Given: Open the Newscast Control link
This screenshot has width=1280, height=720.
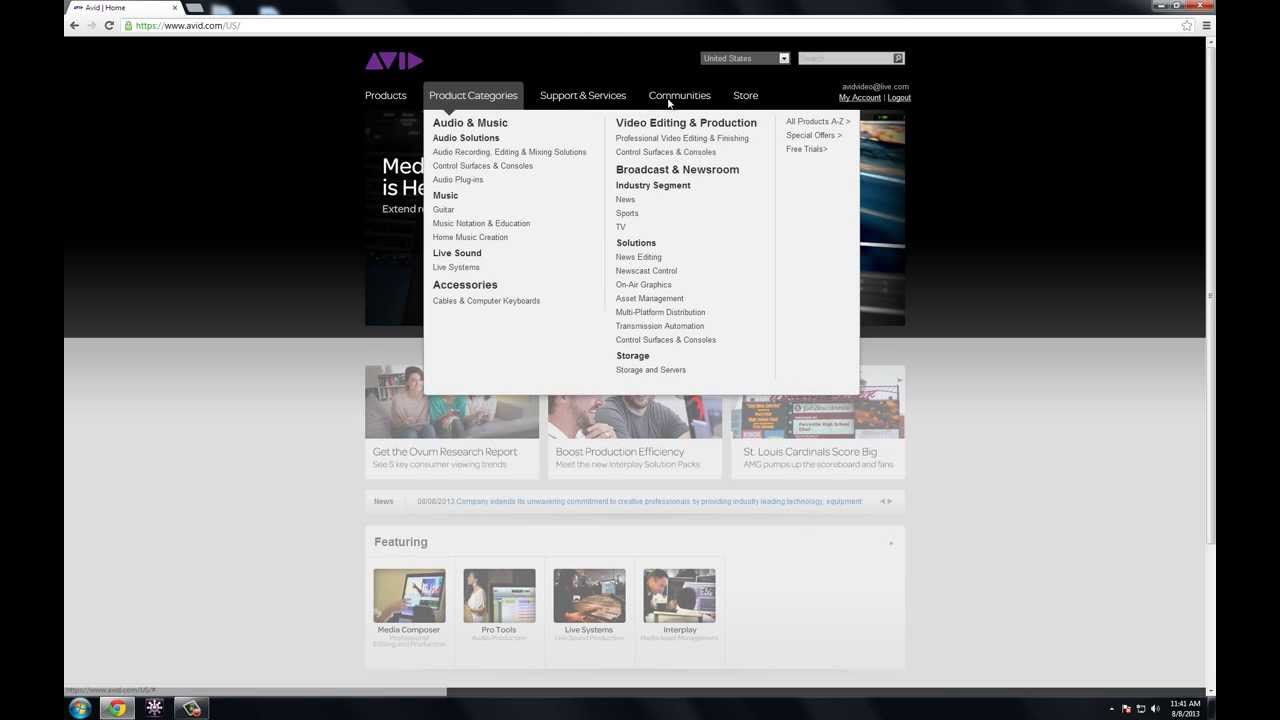Looking at the screenshot, I should pyautogui.click(x=646, y=271).
